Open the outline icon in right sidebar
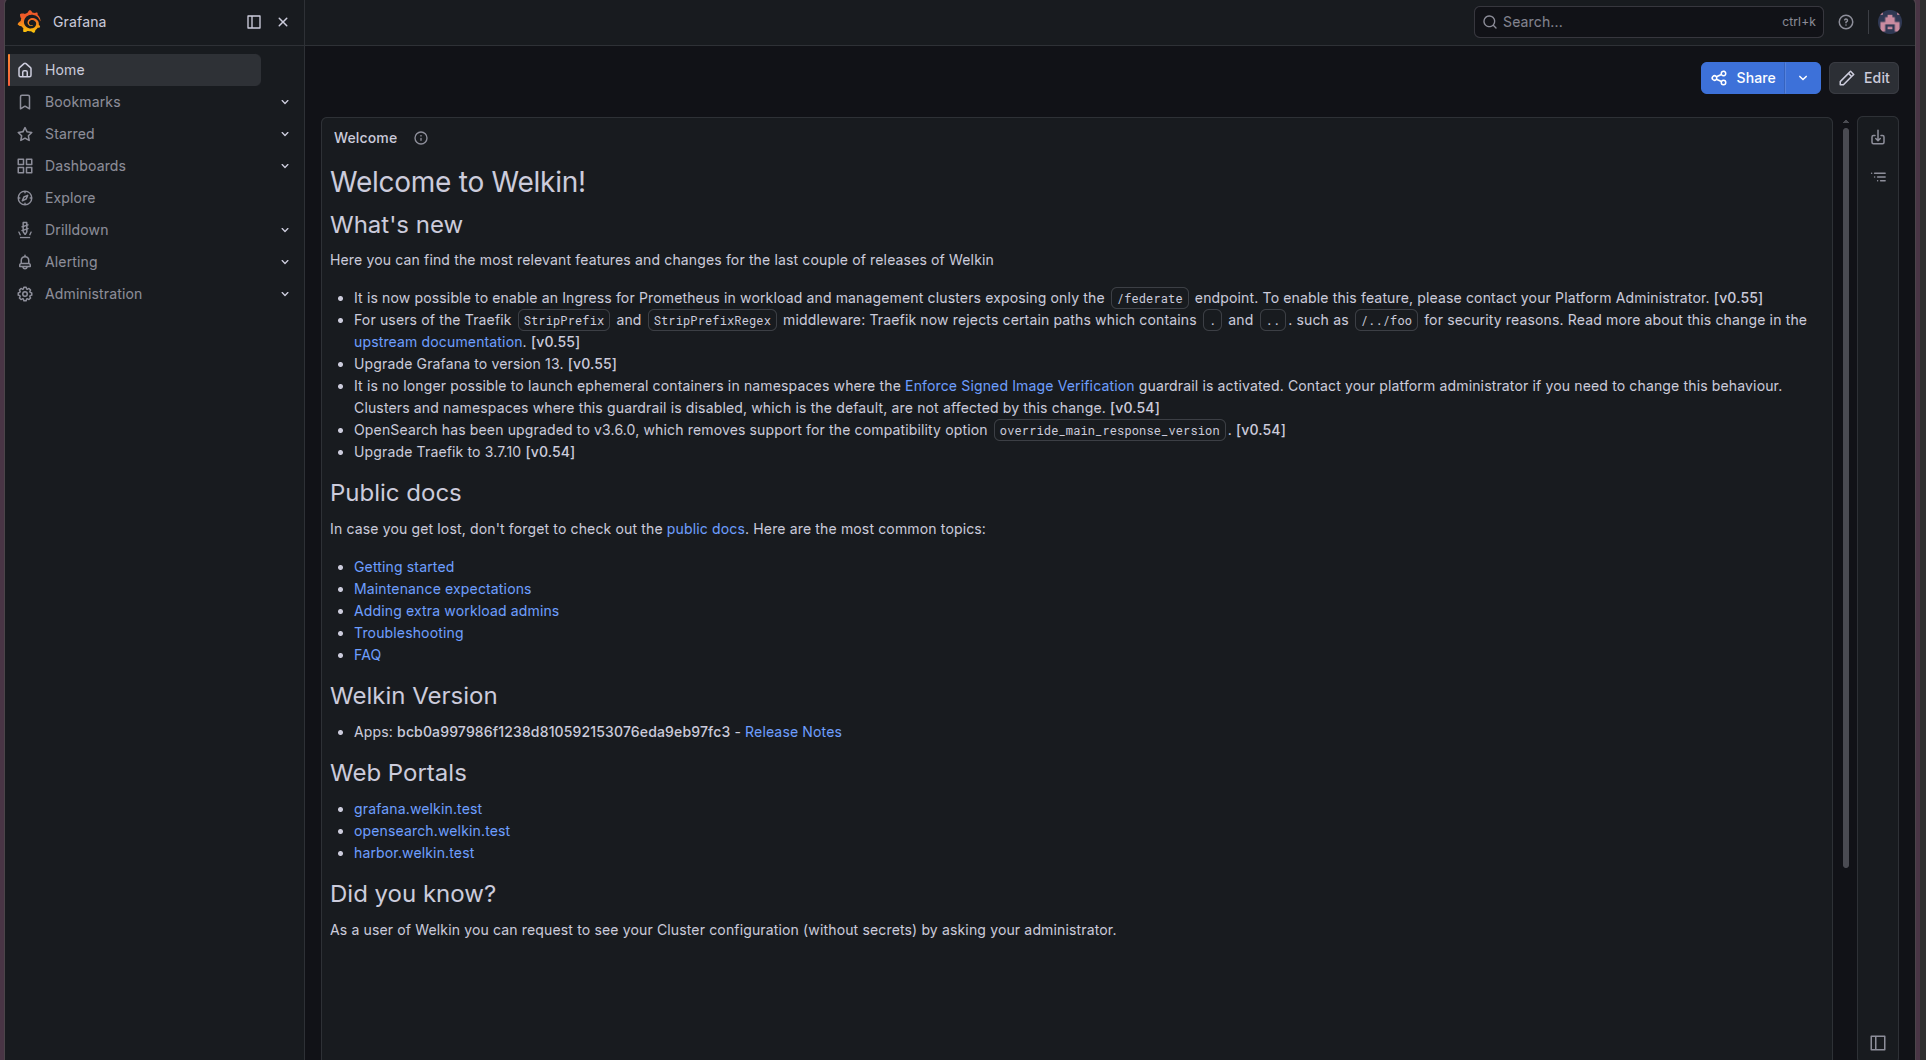Viewport: 1926px width, 1060px height. tap(1878, 177)
